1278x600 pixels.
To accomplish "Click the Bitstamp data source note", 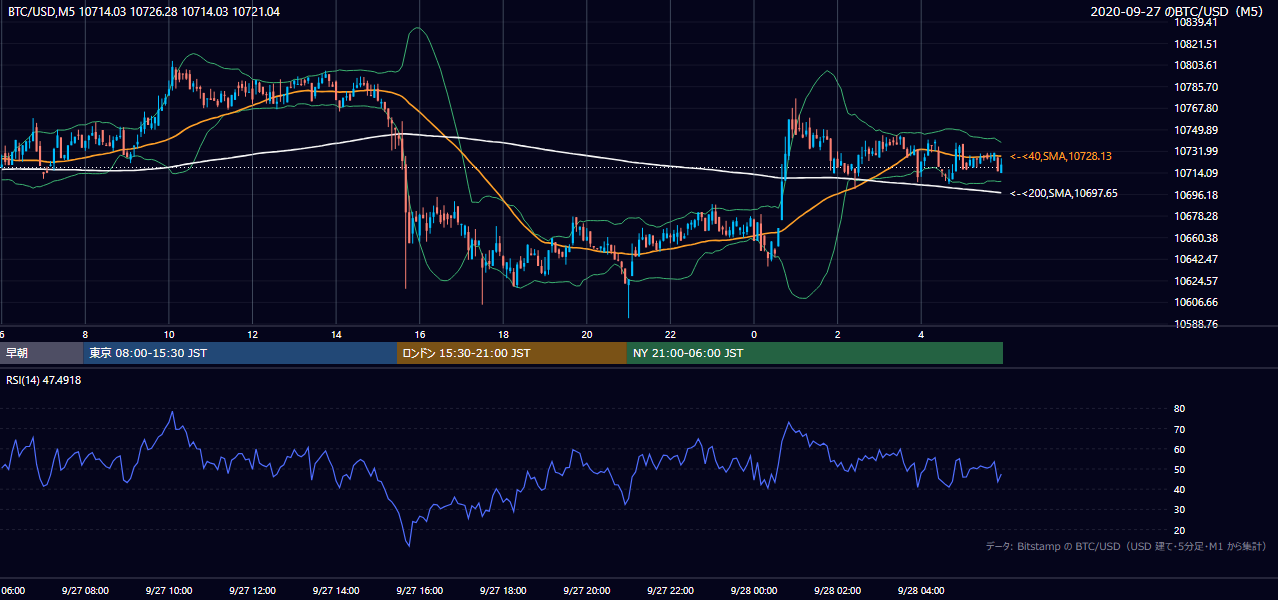I will click(x=1126, y=546).
